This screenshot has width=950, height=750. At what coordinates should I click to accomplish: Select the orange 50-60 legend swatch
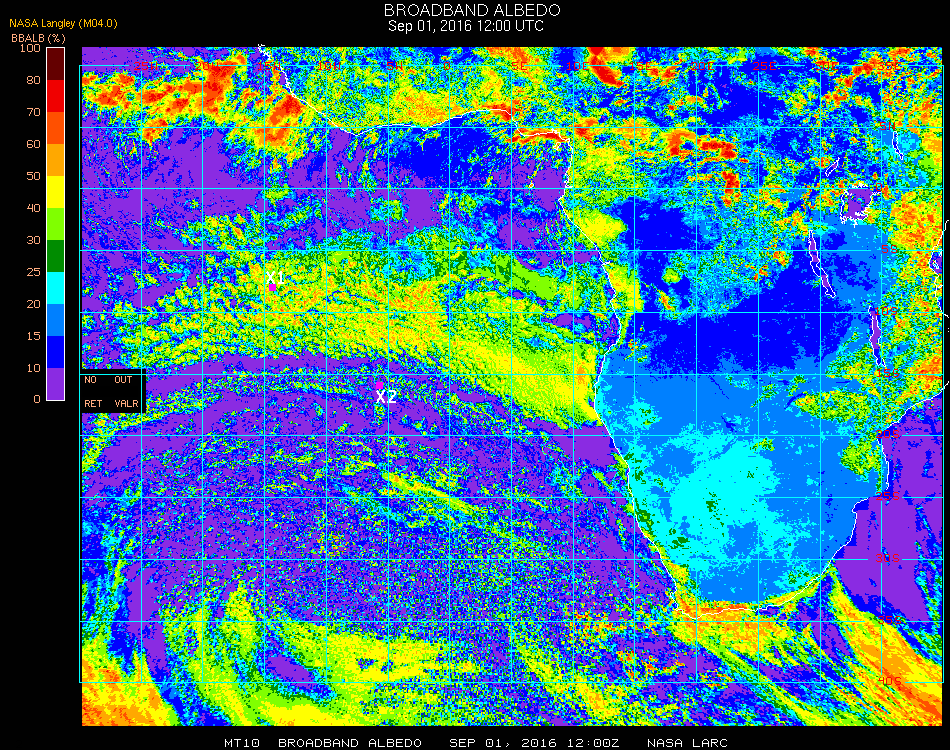tap(56, 160)
